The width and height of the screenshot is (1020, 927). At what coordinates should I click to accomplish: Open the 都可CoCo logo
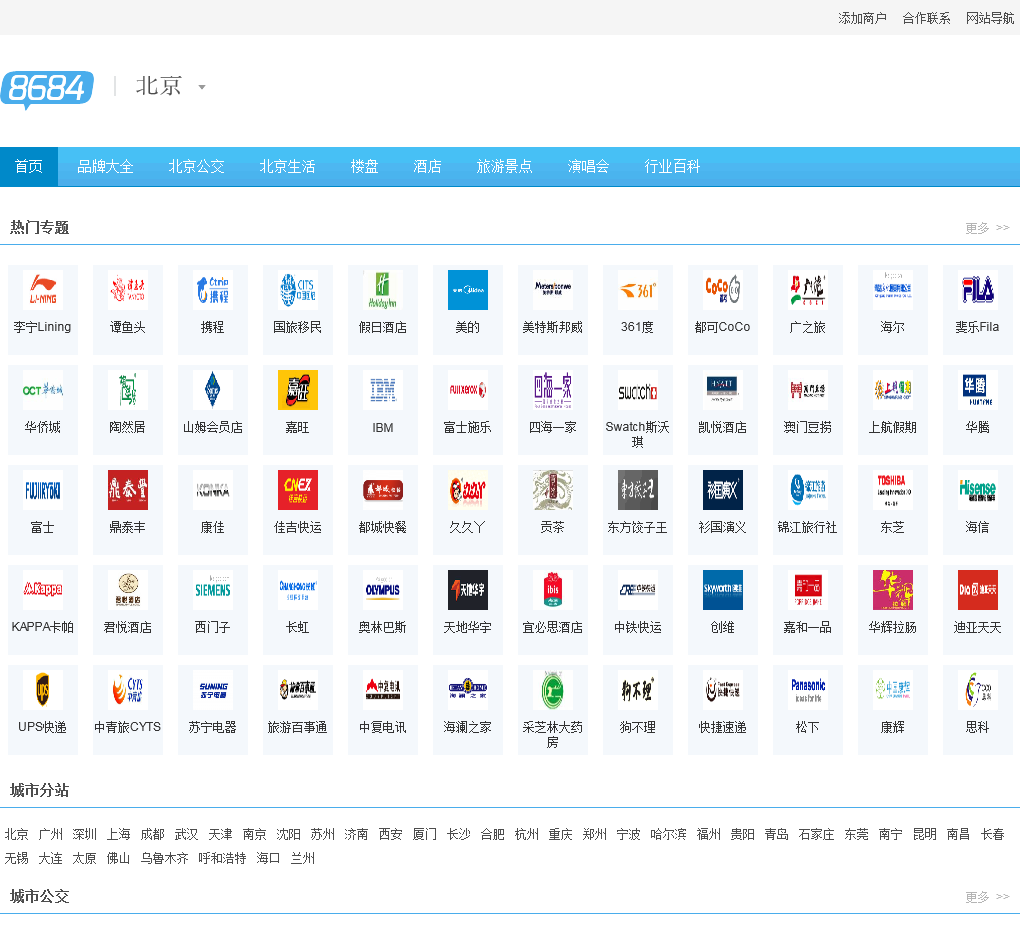tap(723, 289)
